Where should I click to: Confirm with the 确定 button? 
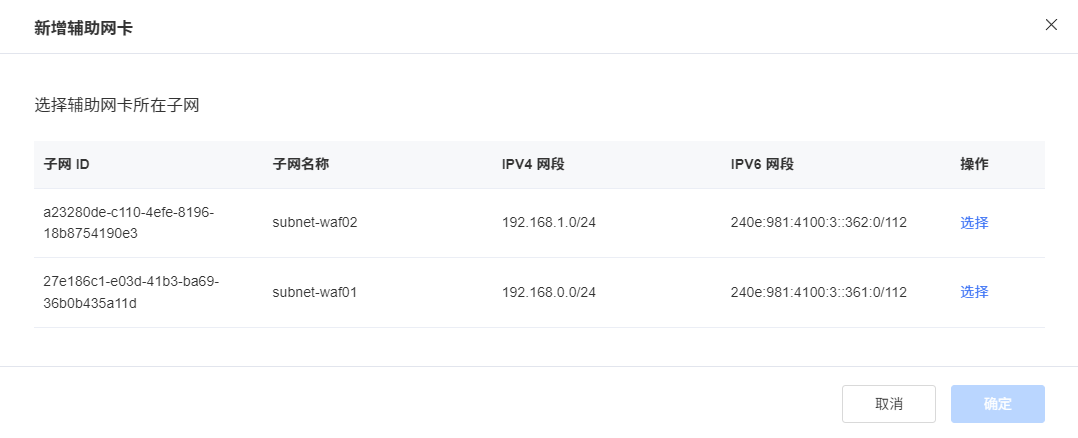(x=998, y=404)
